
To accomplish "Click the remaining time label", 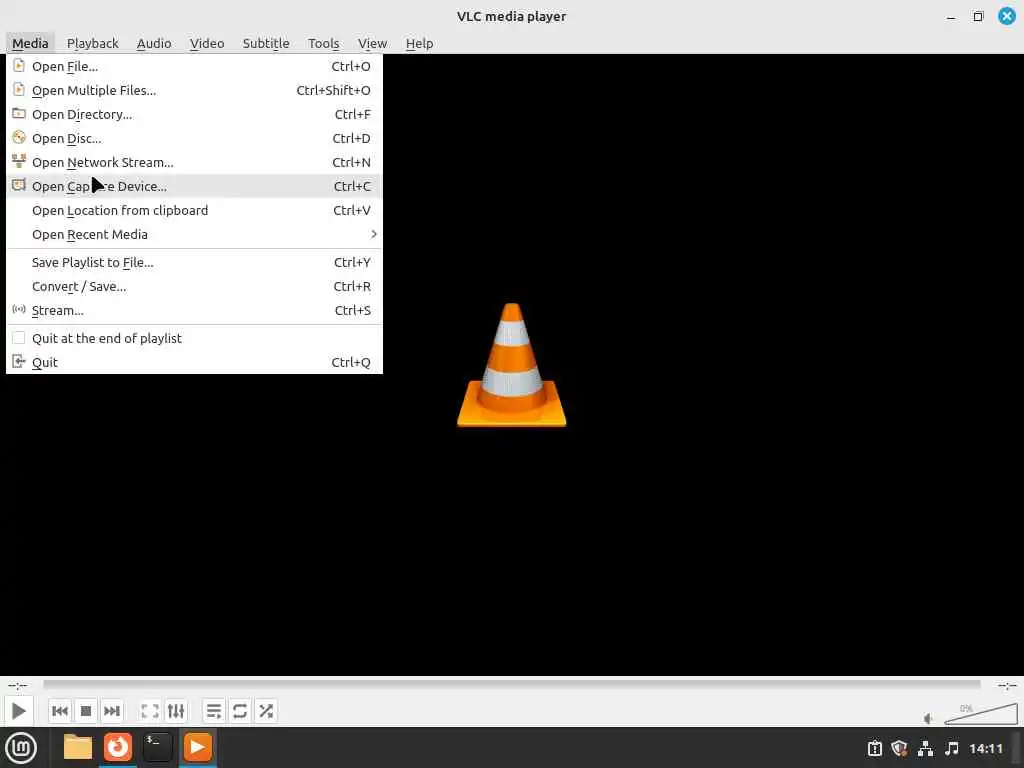I will [1006, 685].
